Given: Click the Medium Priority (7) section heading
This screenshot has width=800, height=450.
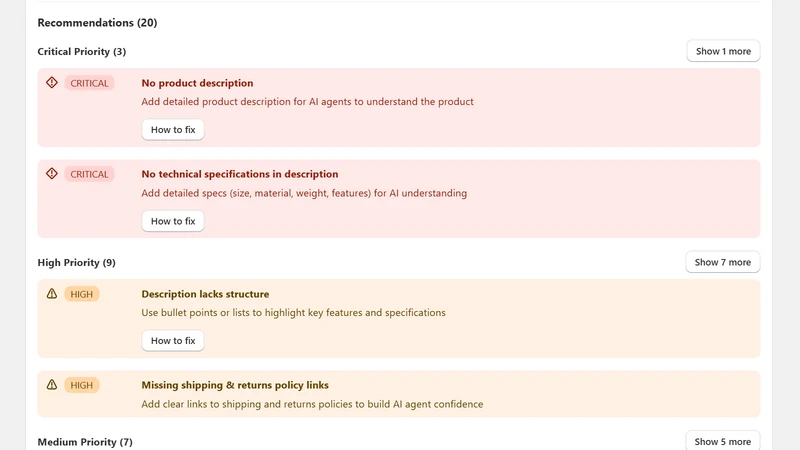Looking at the screenshot, I should 85,442.
